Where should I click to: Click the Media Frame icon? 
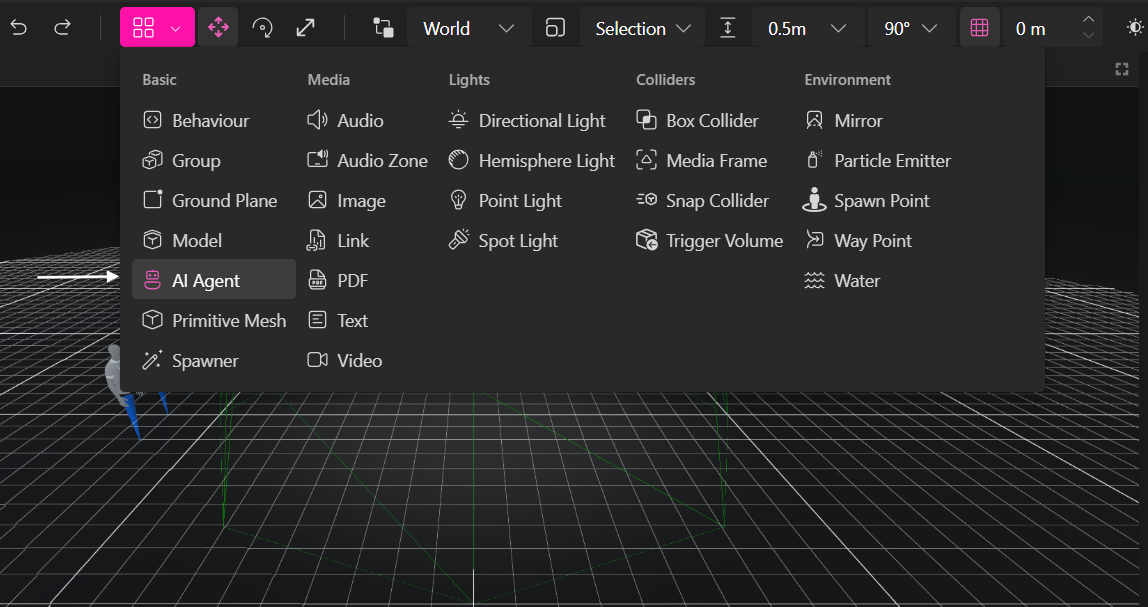tap(646, 160)
